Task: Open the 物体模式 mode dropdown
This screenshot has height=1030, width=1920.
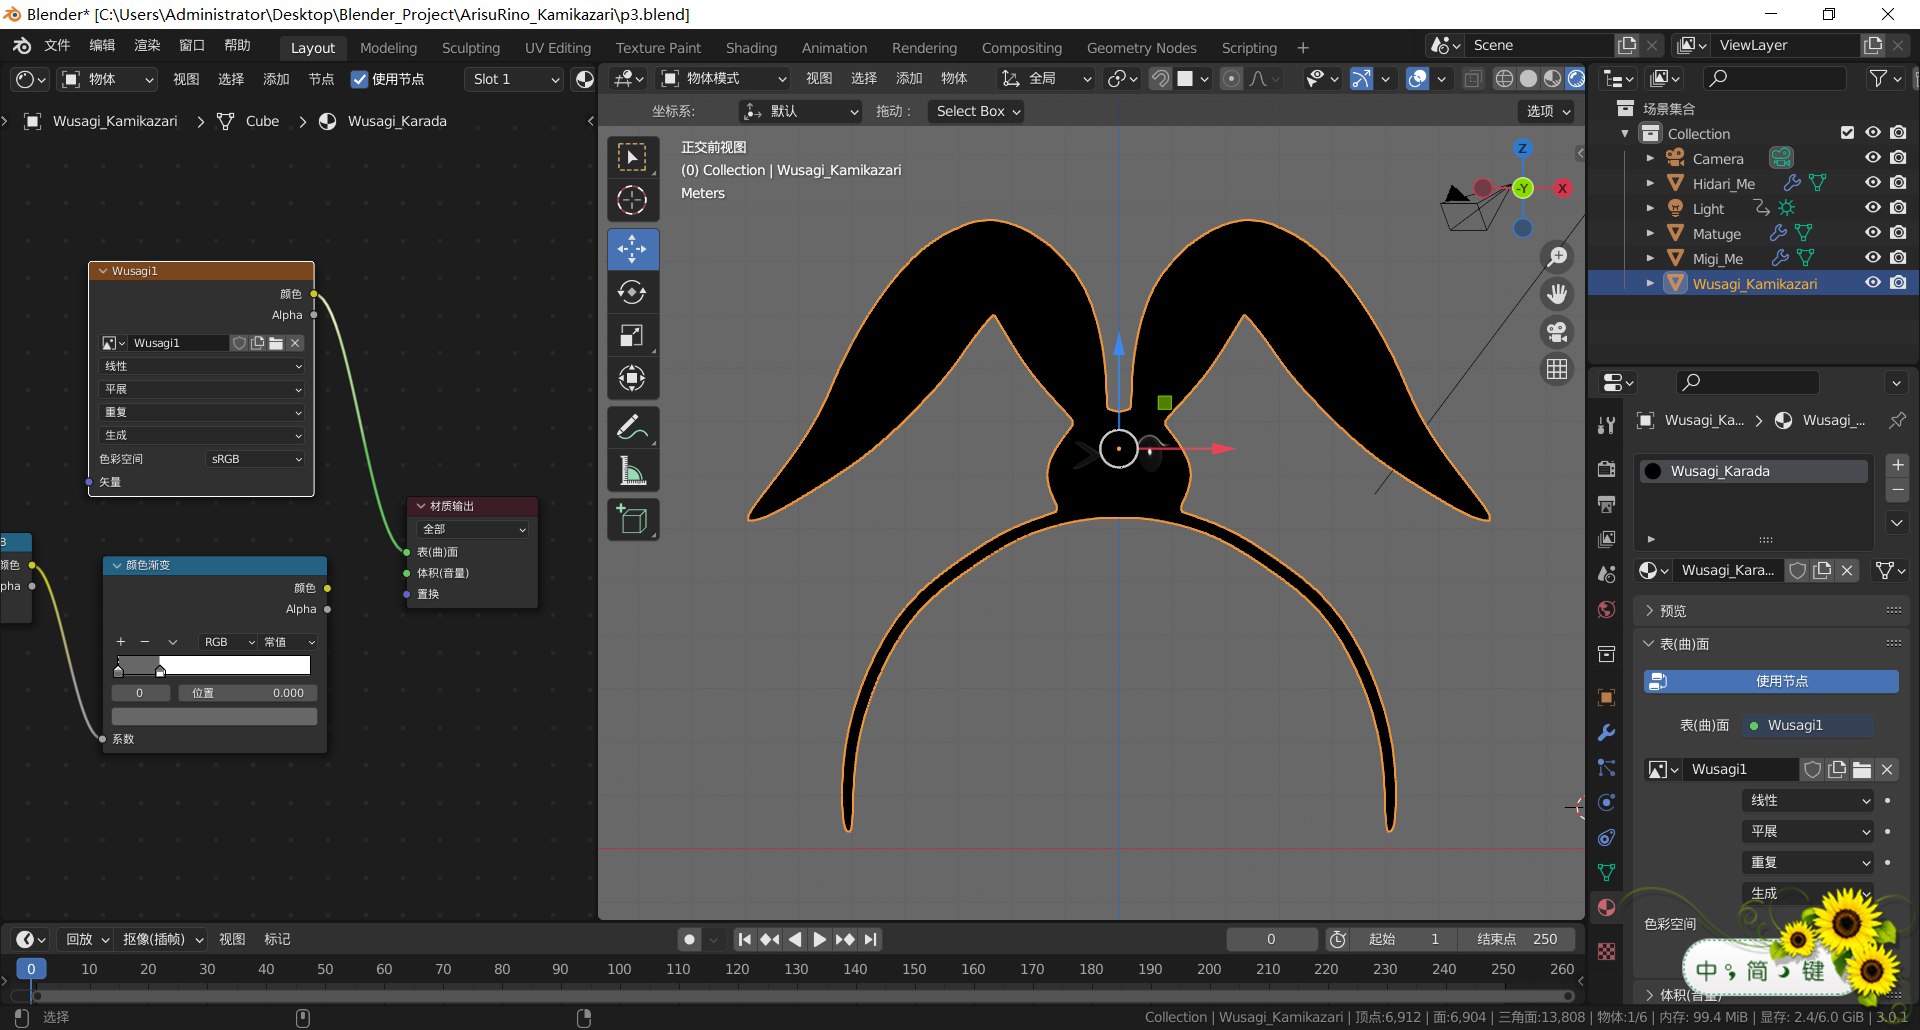Action: pos(723,78)
